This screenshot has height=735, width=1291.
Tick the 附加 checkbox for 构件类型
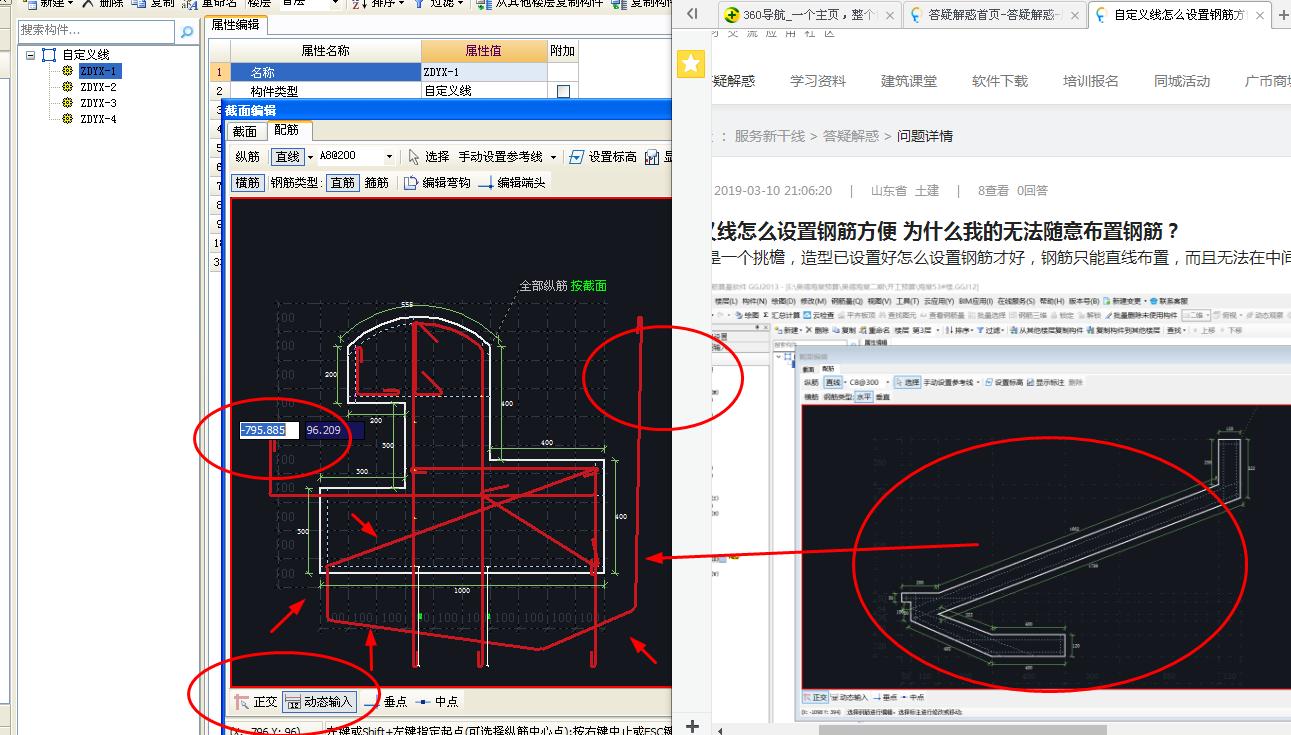(x=563, y=91)
